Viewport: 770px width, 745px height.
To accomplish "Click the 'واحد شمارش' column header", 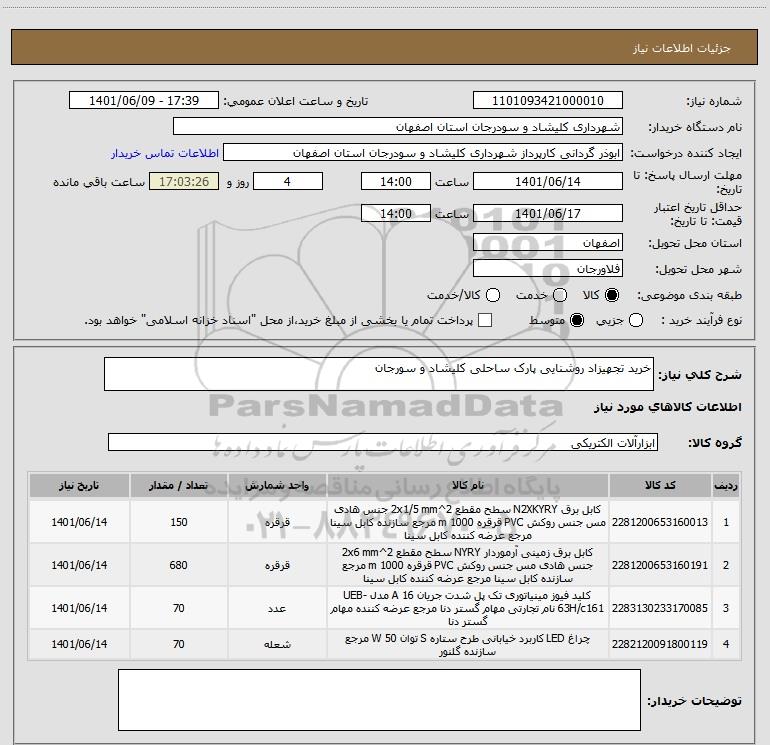I will 277,485.
